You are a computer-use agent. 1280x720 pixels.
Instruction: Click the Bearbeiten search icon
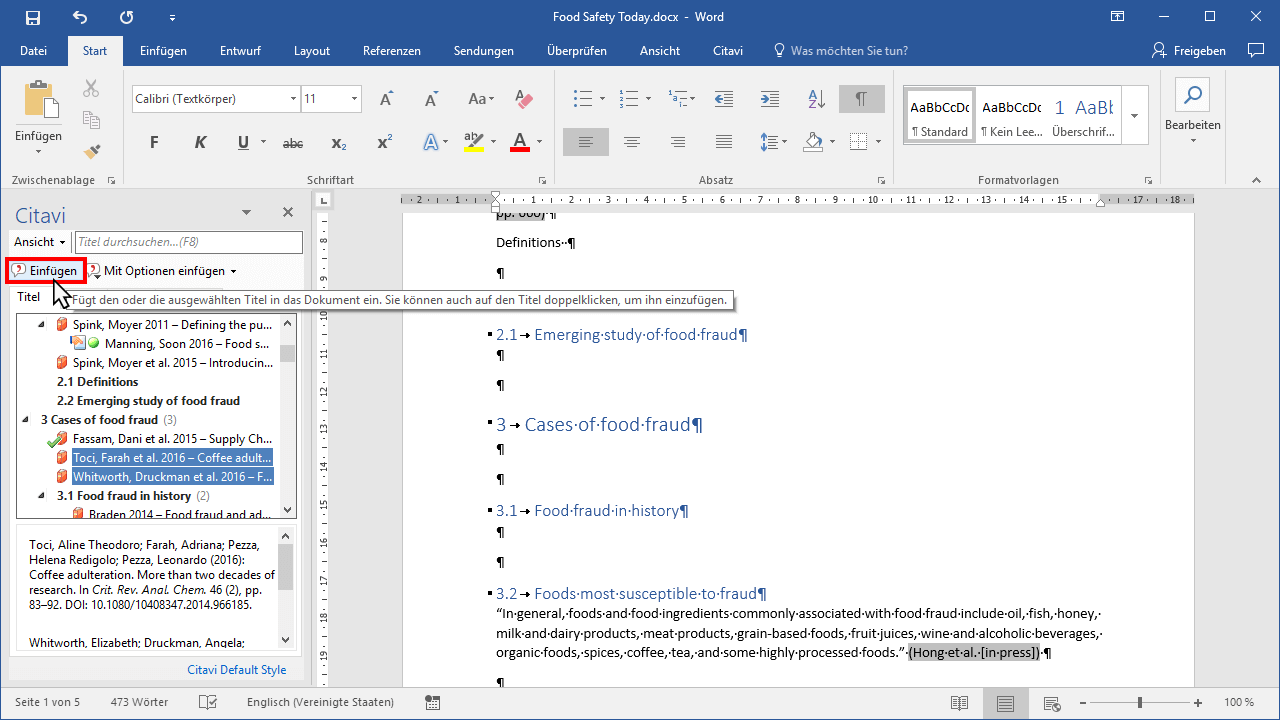tap(1192, 96)
